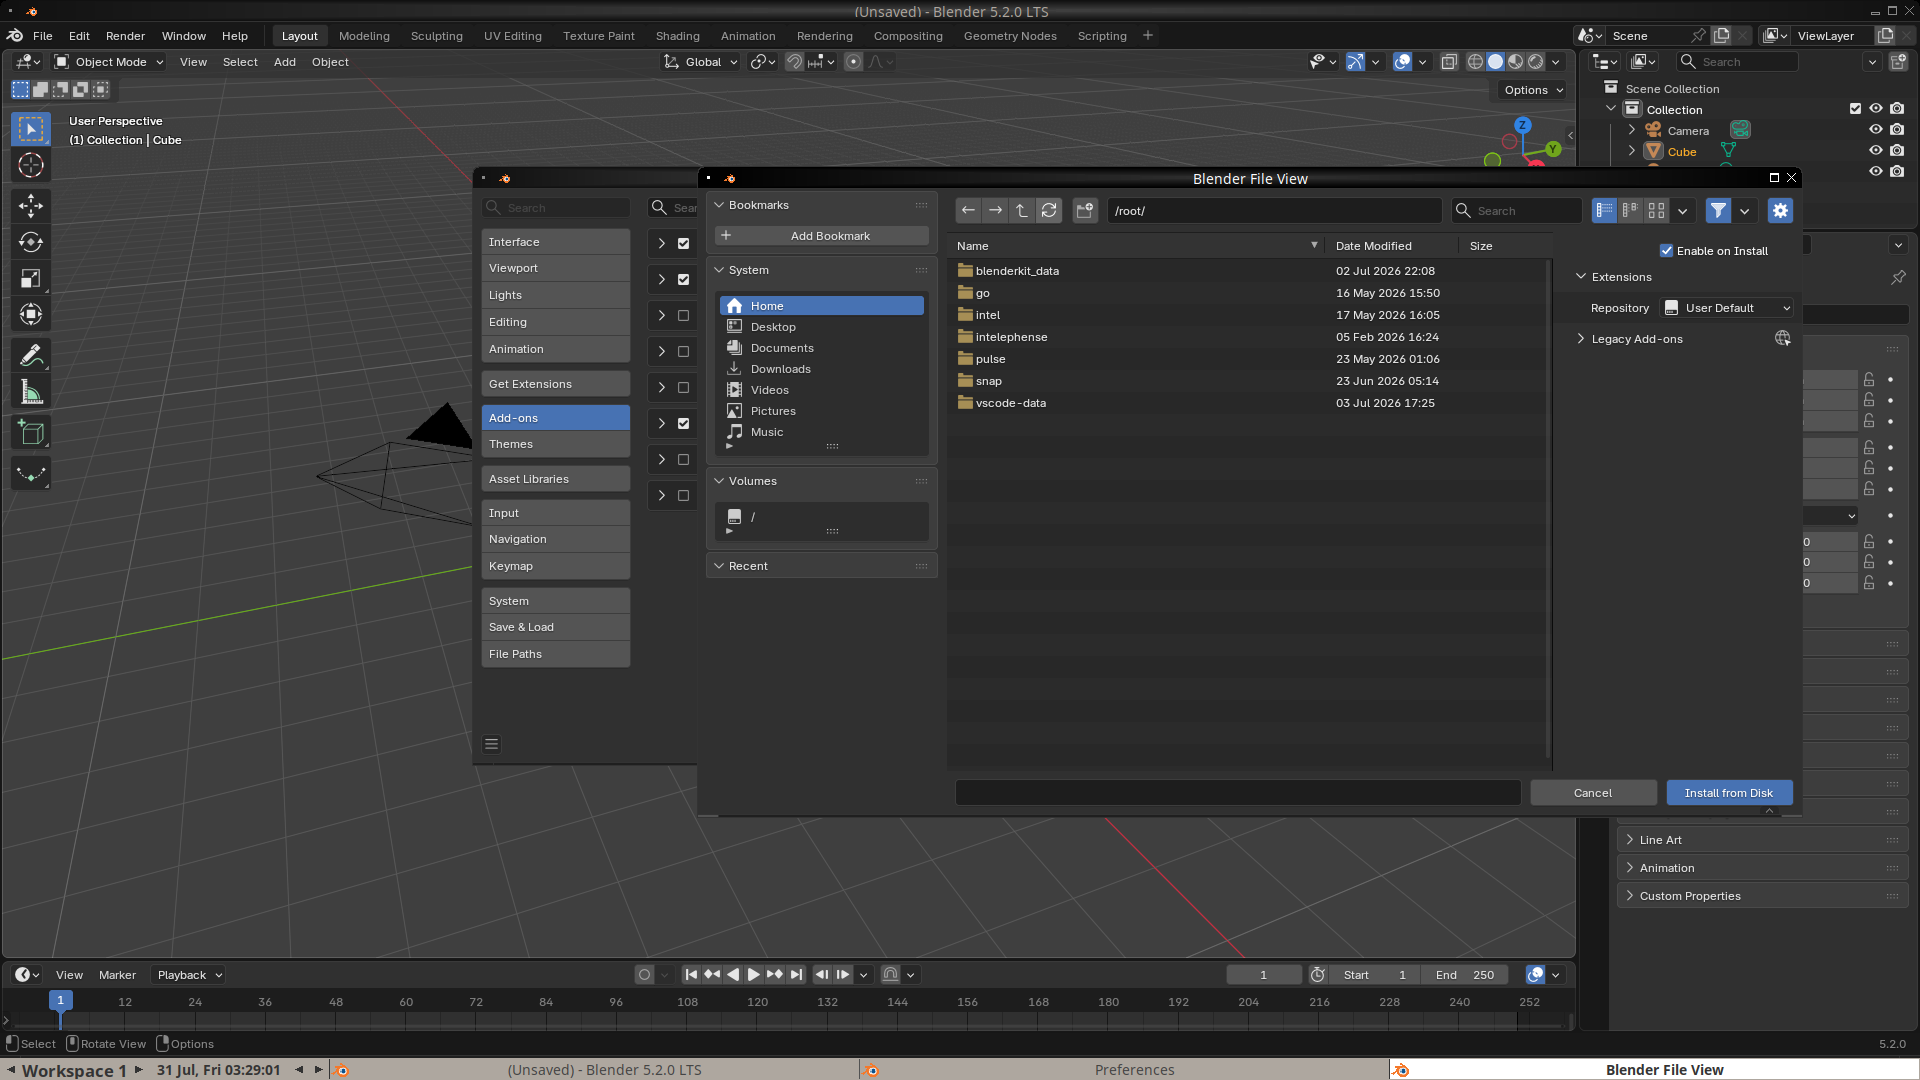Disable the Camera in renders

(x=1897, y=130)
